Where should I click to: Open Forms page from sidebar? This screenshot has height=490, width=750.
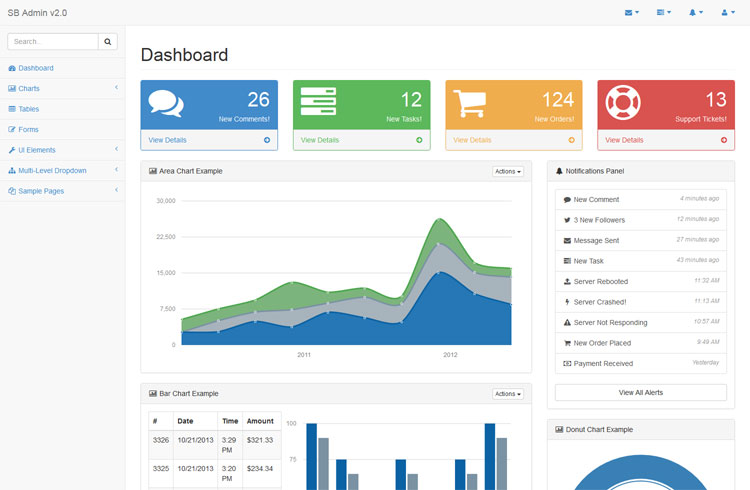(x=28, y=129)
